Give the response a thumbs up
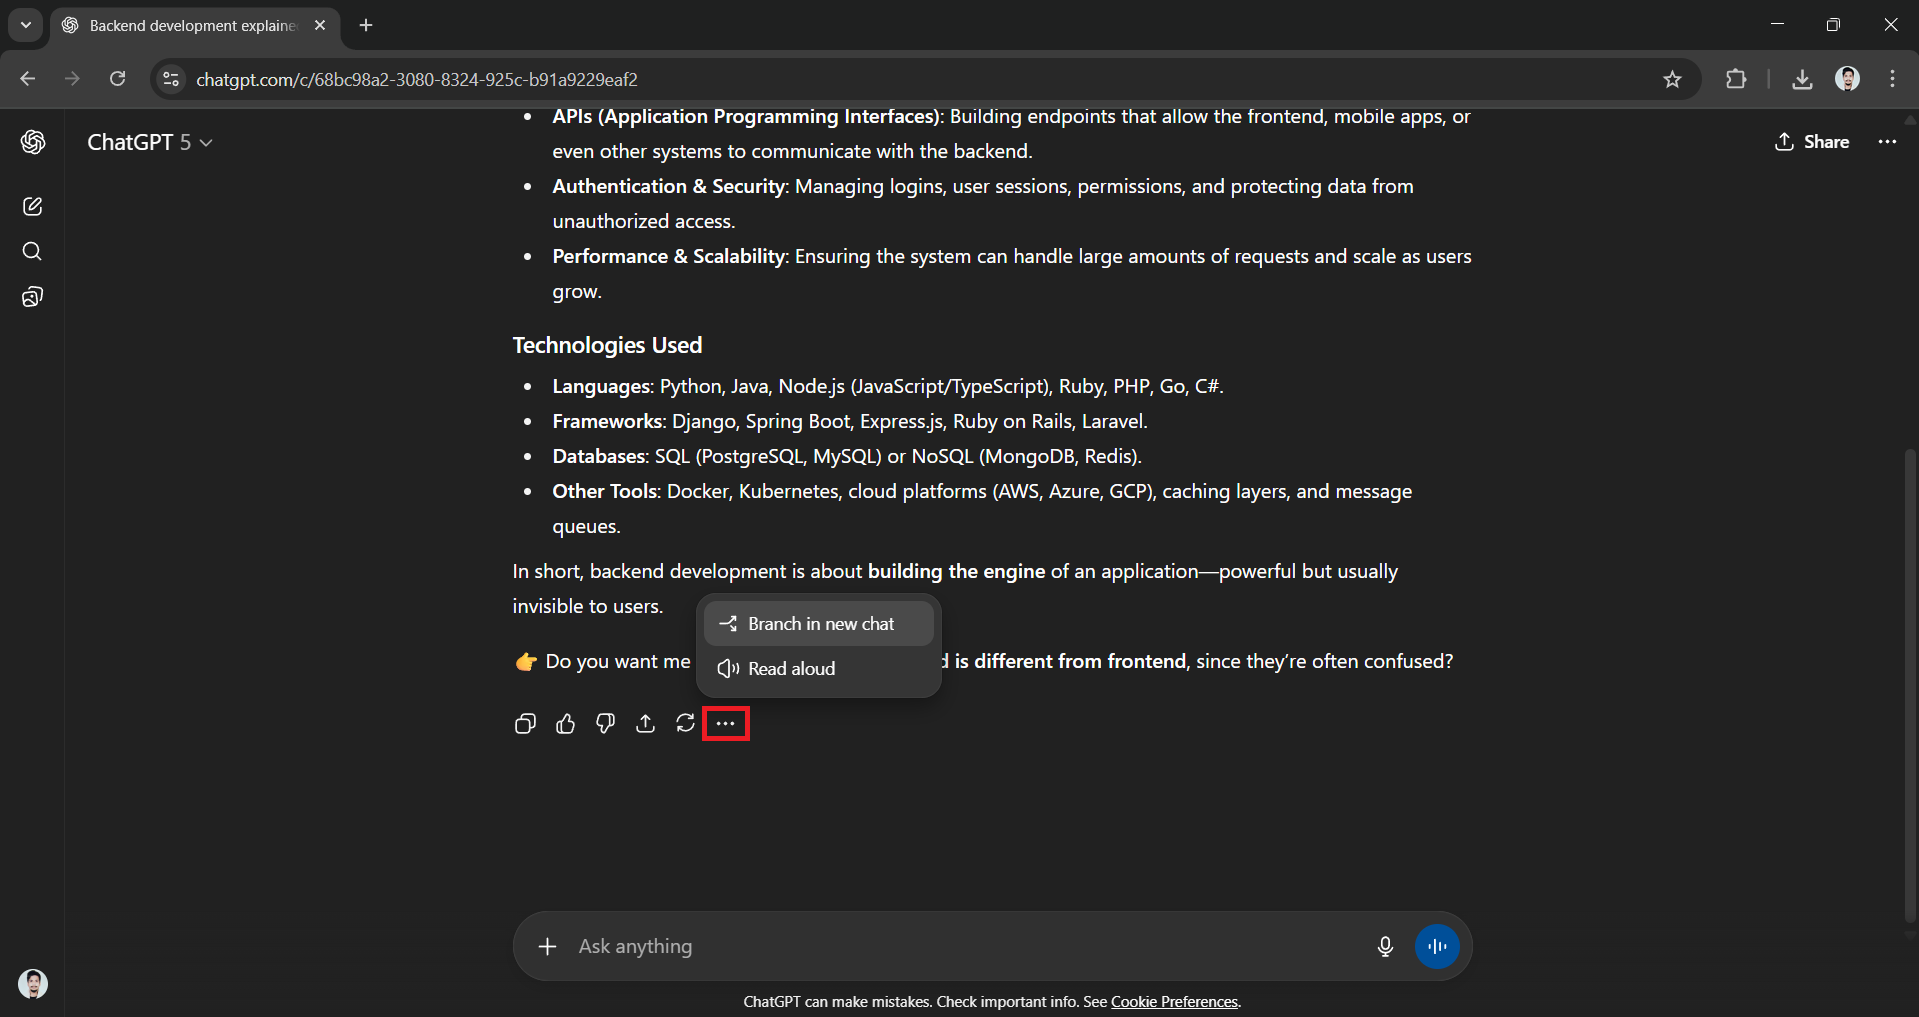 565,723
